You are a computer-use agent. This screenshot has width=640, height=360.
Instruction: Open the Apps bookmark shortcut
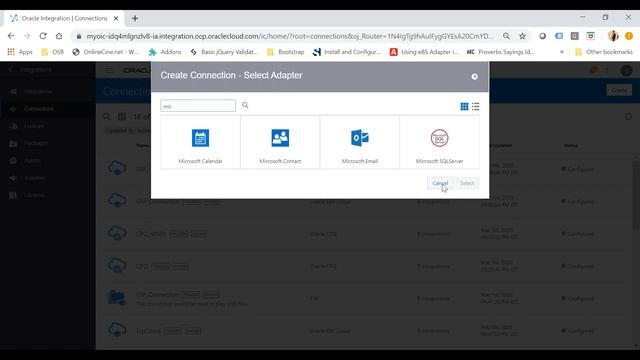pos(20,52)
